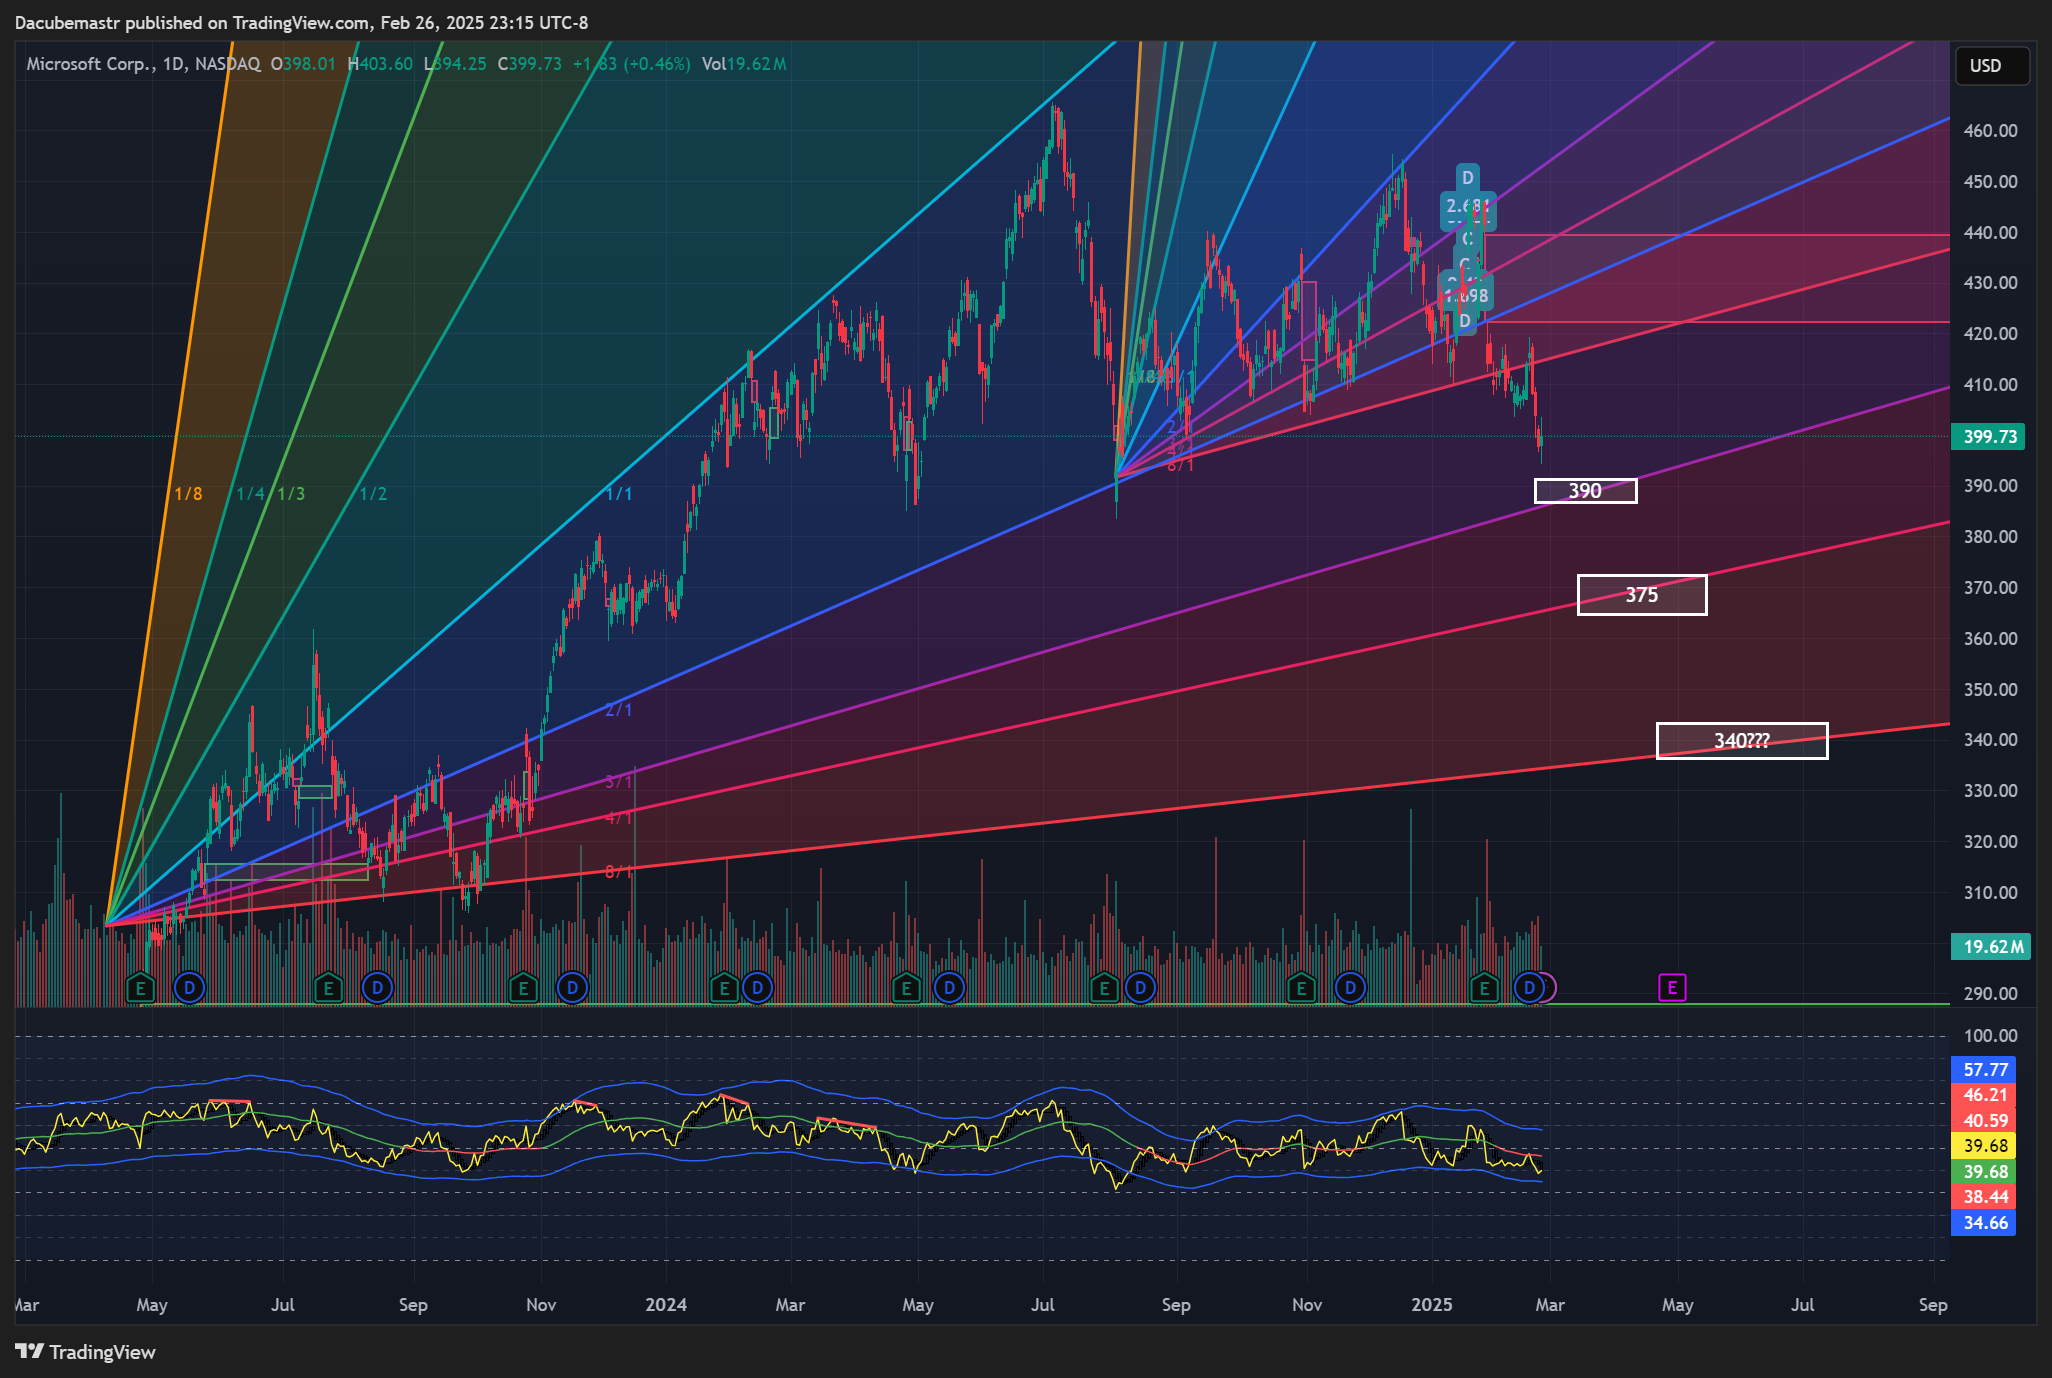Viewport: 2052px width, 1378px height.
Task: Click the open value O398.01
Action: click(304, 64)
